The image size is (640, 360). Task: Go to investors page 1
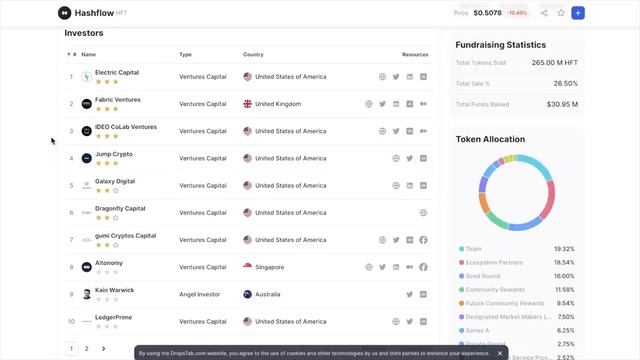(71, 349)
